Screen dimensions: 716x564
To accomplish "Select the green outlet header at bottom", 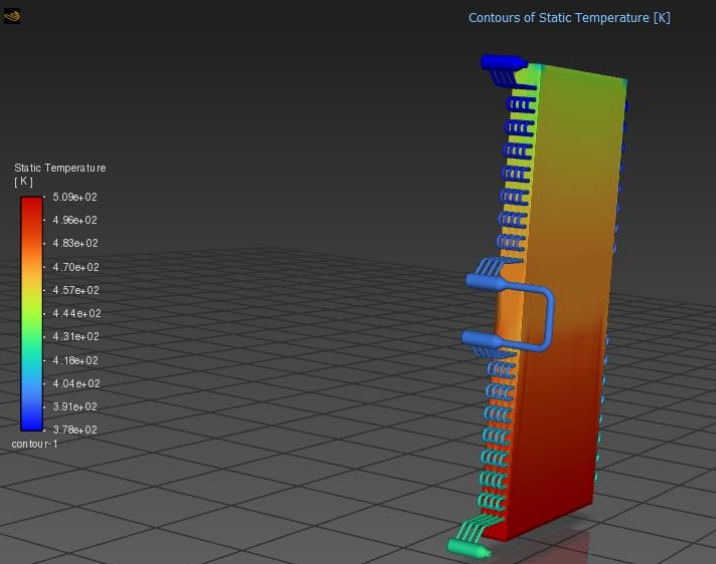I will pos(468,548).
